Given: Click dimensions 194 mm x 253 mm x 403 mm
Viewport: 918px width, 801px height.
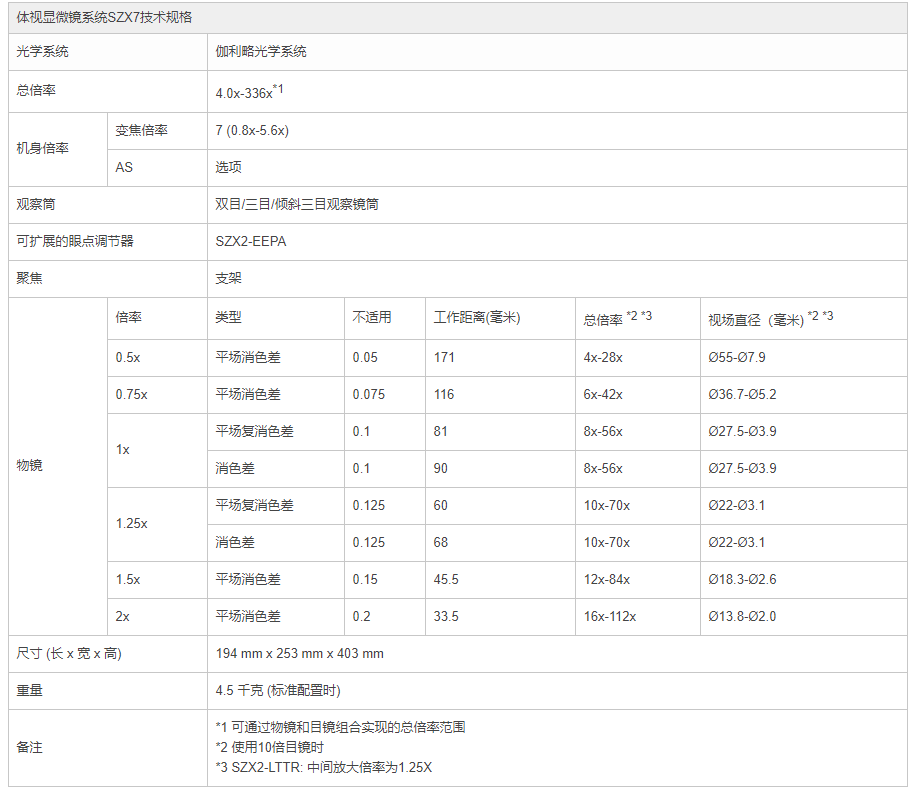Looking at the screenshot, I should point(299,653).
